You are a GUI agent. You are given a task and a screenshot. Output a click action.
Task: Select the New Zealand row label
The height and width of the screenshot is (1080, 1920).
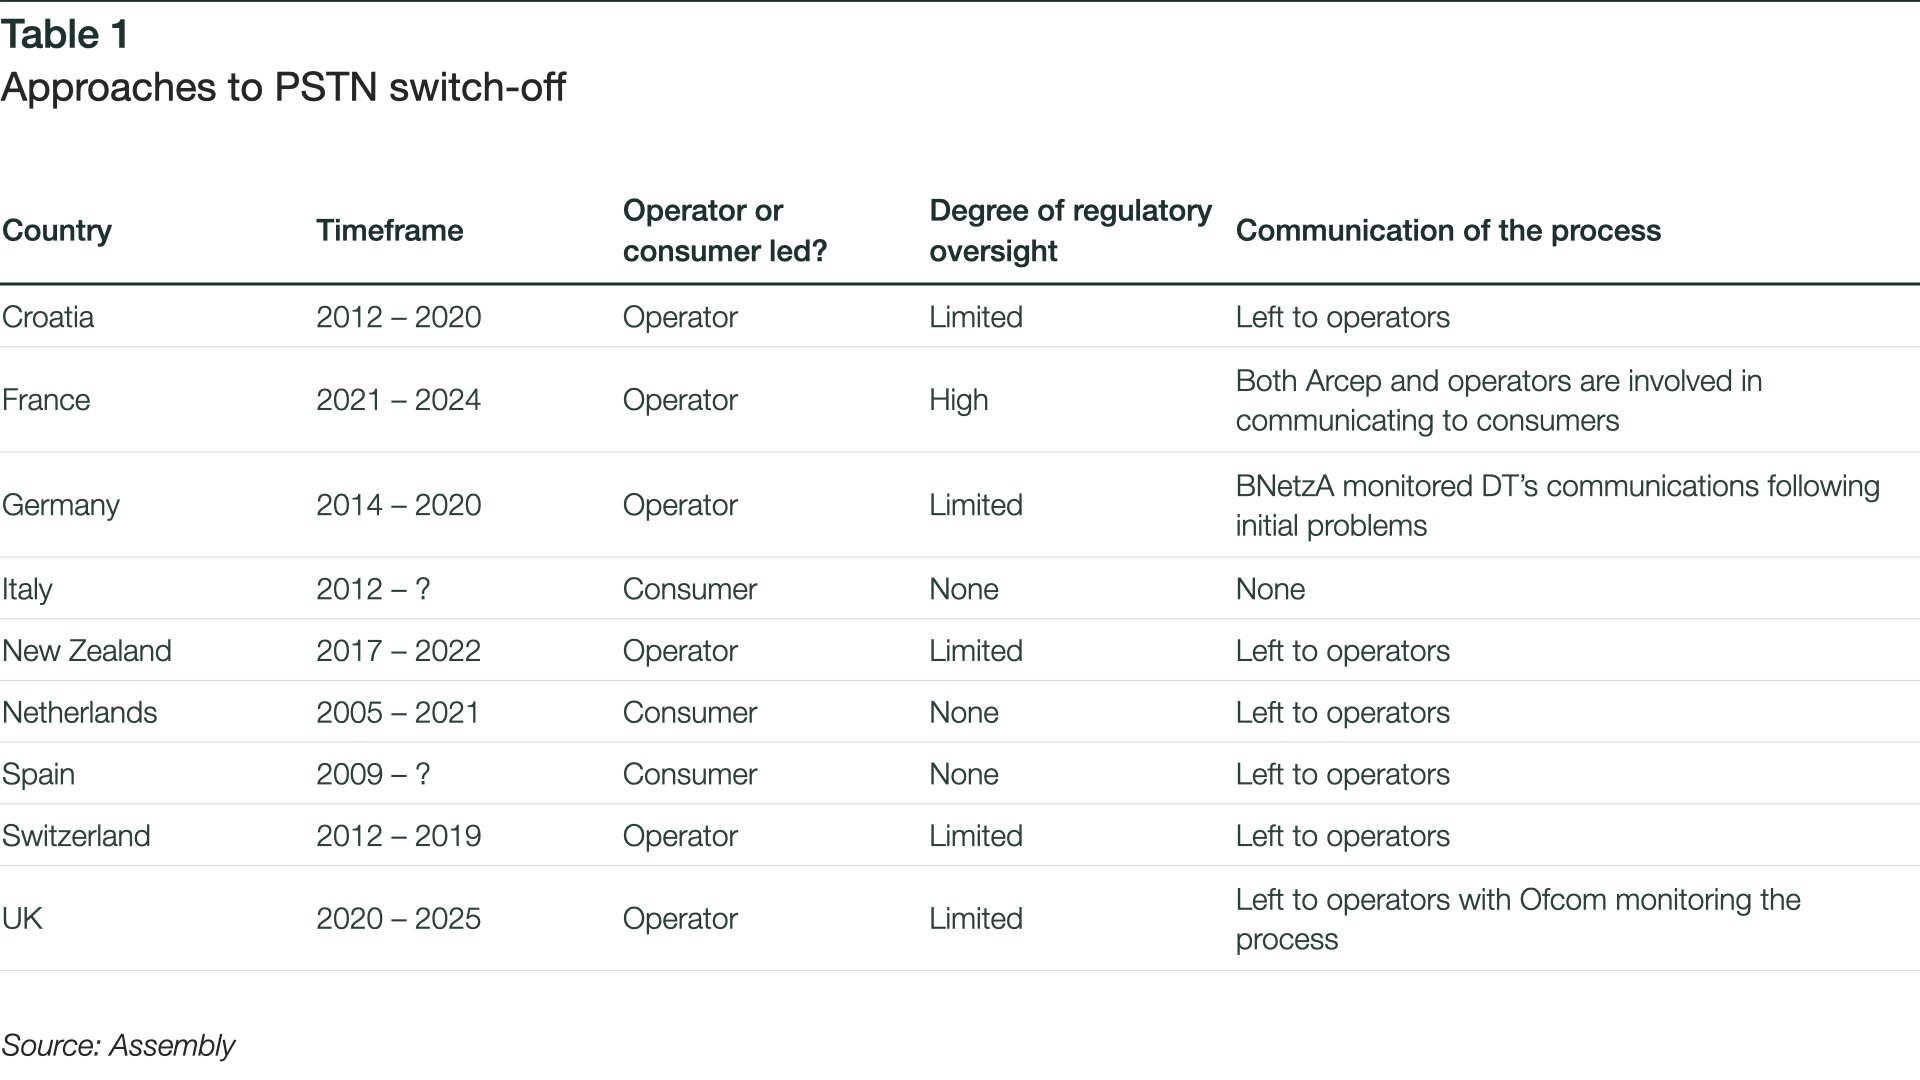point(87,651)
